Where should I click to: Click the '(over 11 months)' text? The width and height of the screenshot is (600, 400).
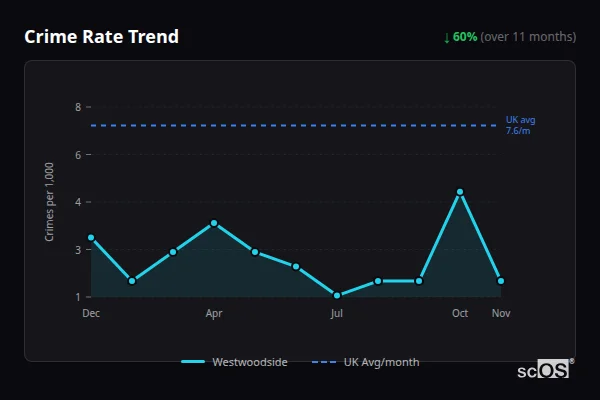(x=528, y=37)
